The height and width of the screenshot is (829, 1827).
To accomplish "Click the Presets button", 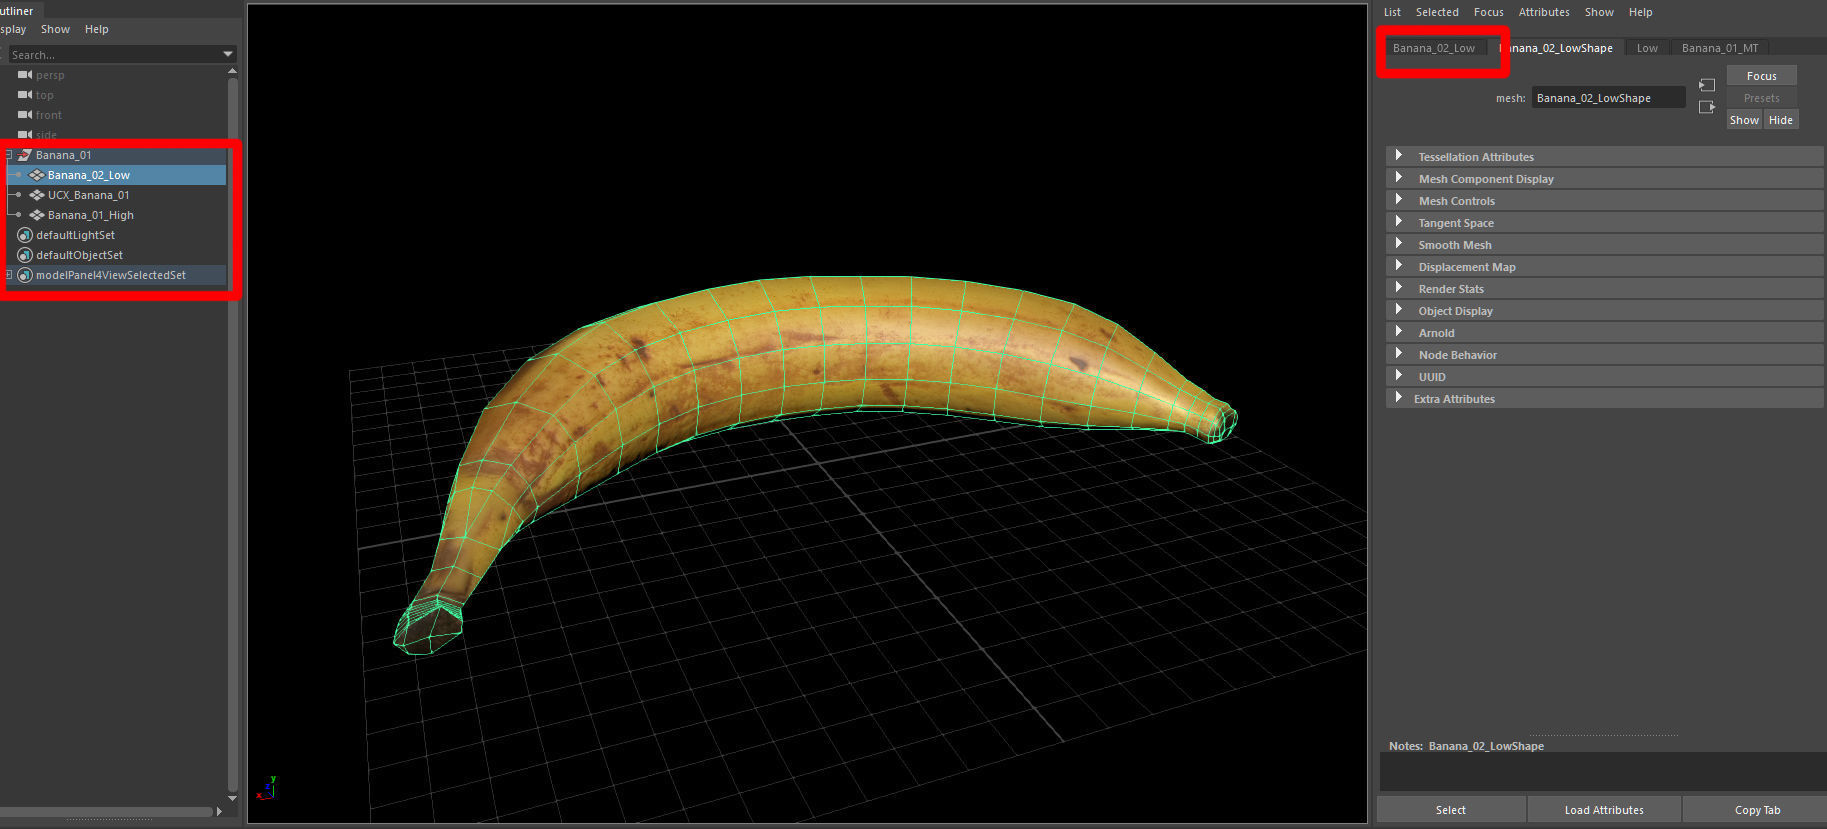I will pos(1761,98).
